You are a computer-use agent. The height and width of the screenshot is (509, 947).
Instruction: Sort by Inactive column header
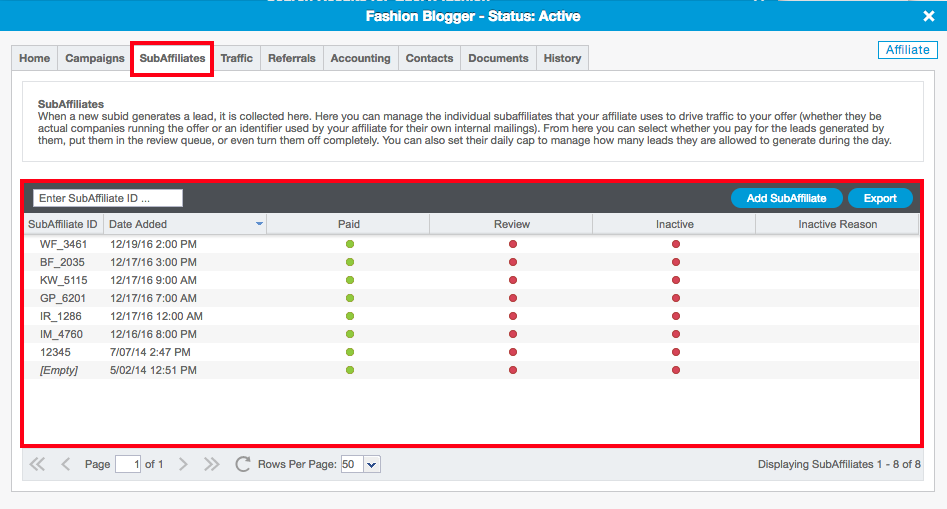click(675, 224)
